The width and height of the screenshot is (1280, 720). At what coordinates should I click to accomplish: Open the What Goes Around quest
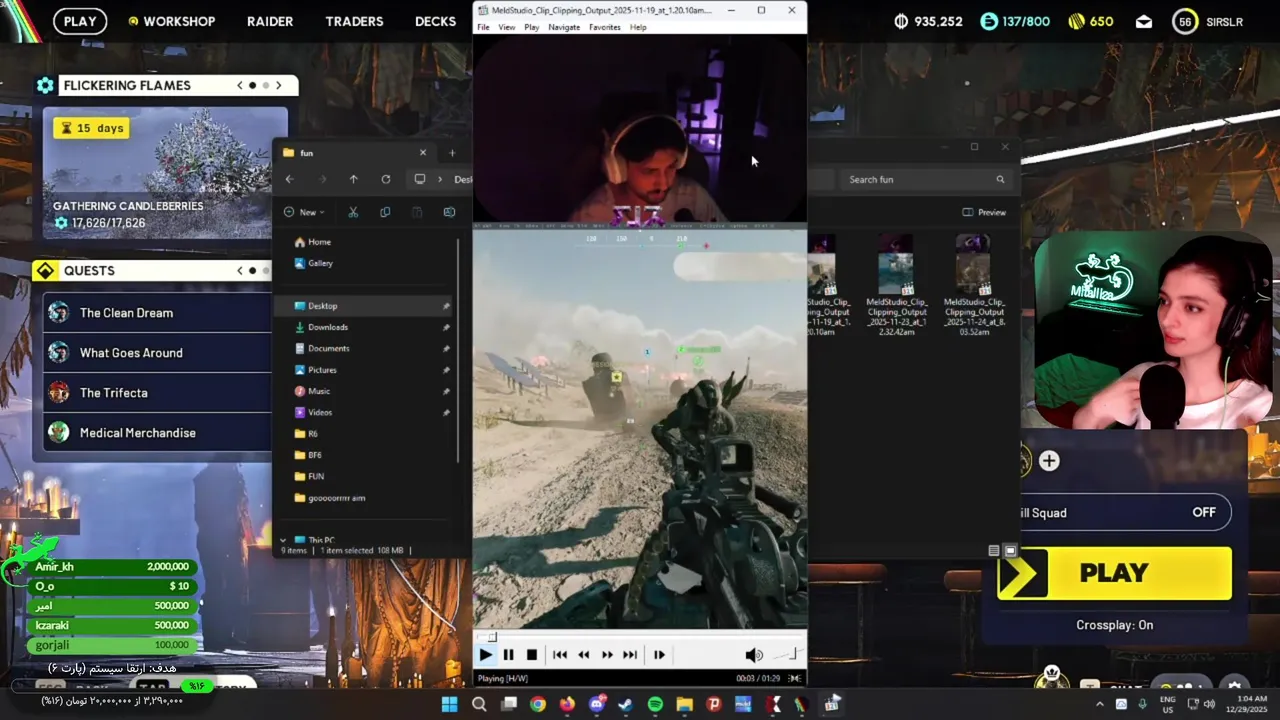click(x=157, y=353)
